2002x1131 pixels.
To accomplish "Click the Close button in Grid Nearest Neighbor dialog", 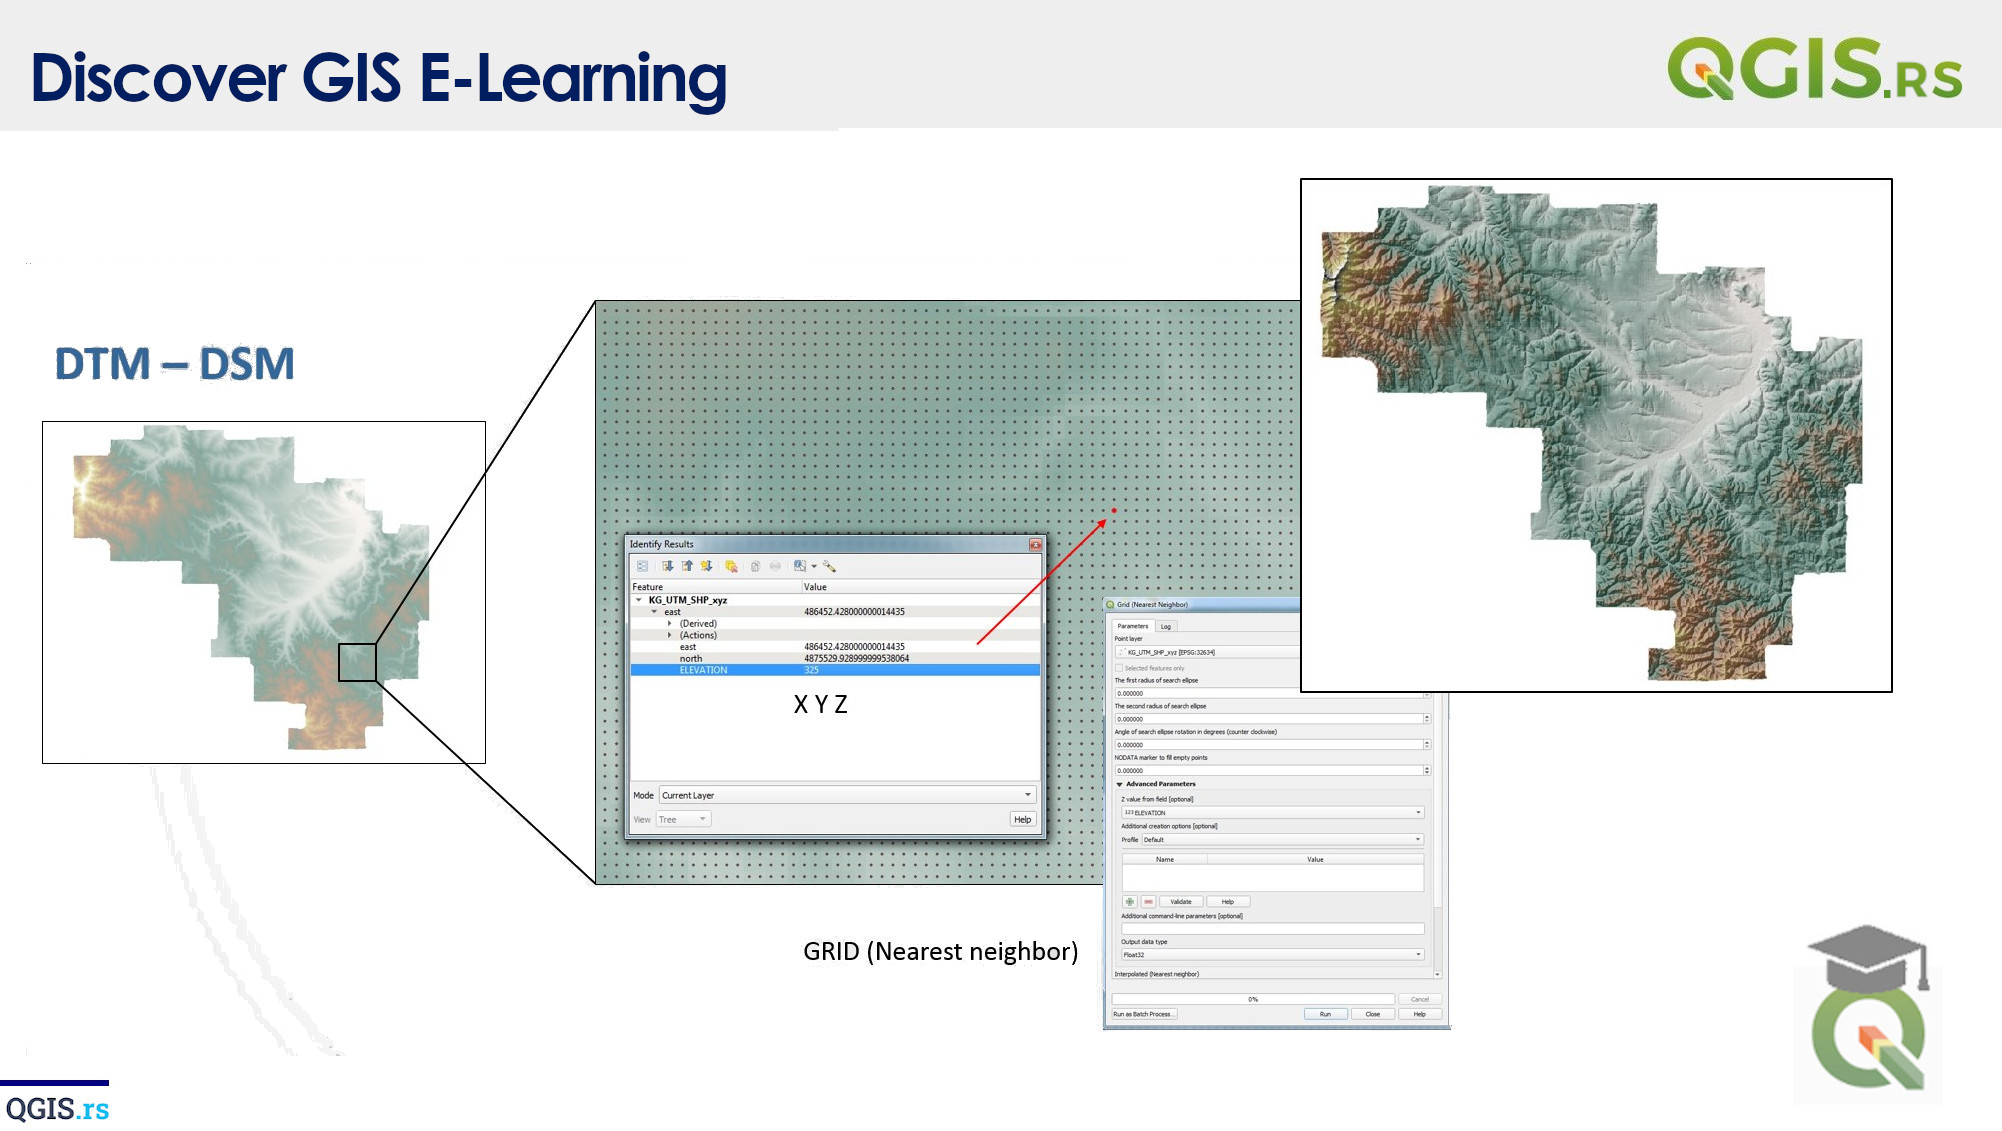I will (1371, 1014).
